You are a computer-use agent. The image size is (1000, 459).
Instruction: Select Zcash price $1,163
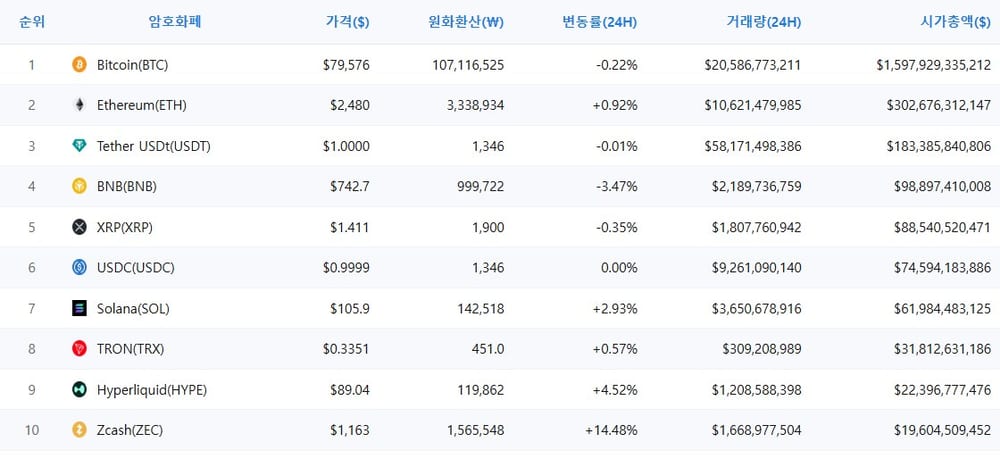(349, 431)
